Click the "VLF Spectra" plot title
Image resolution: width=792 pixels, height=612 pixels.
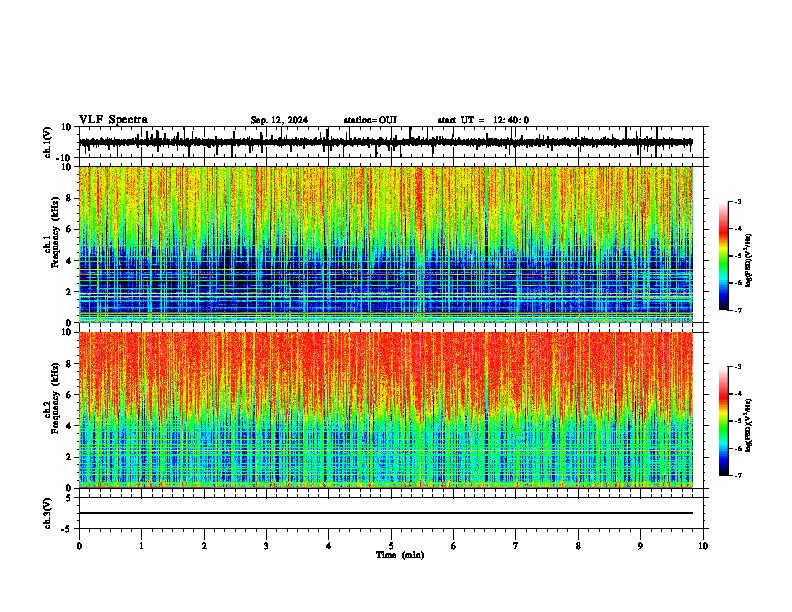pyautogui.click(x=113, y=120)
